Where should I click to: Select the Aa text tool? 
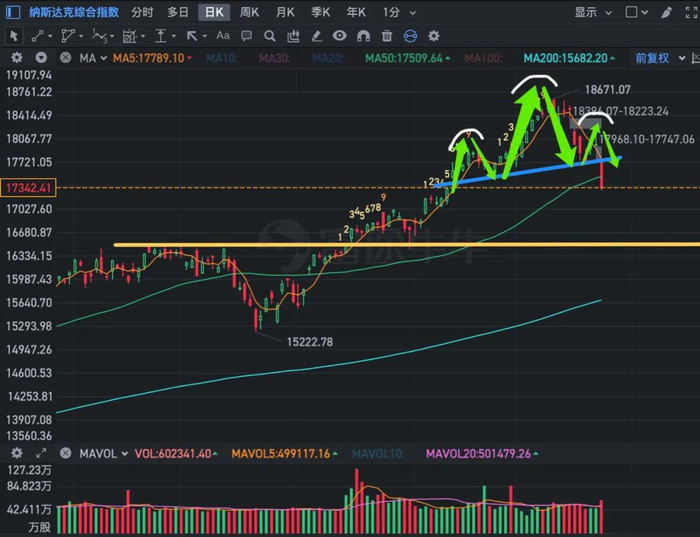(x=223, y=35)
